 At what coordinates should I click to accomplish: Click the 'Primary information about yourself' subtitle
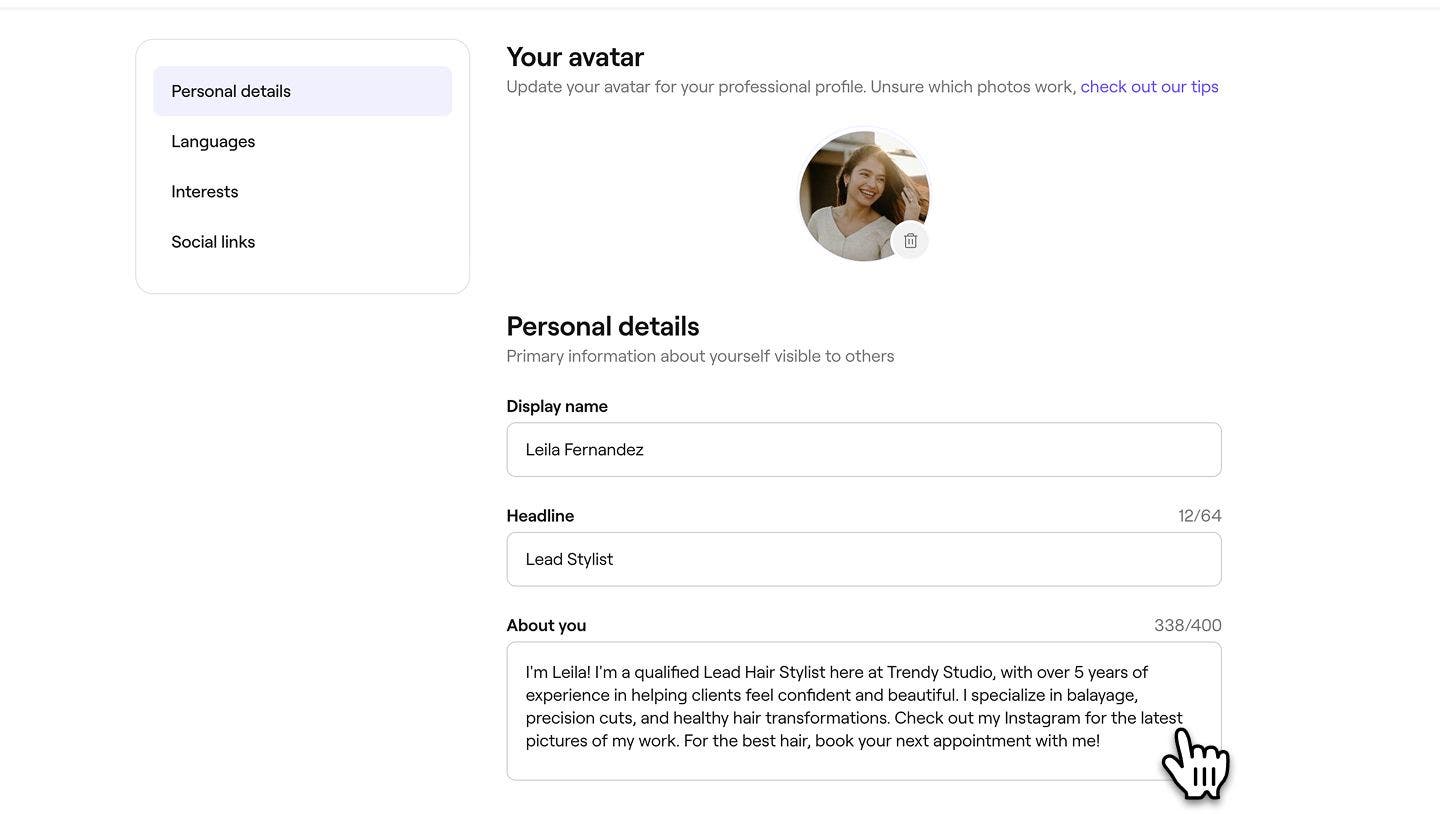[700, 356]
